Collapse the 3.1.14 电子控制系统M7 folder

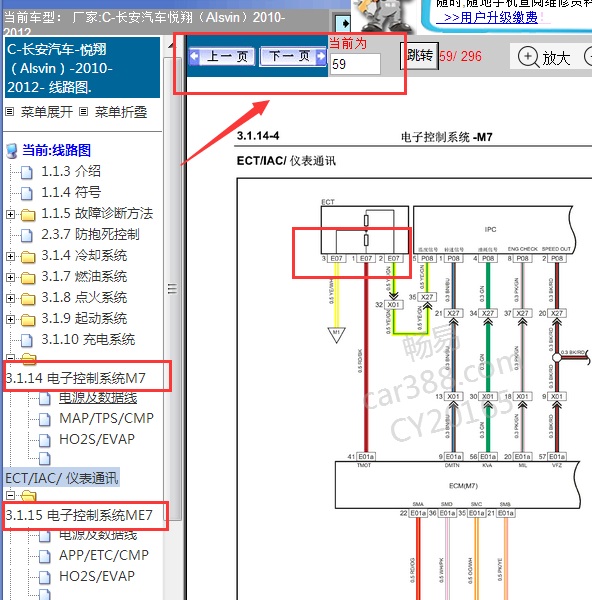[10, 358]
